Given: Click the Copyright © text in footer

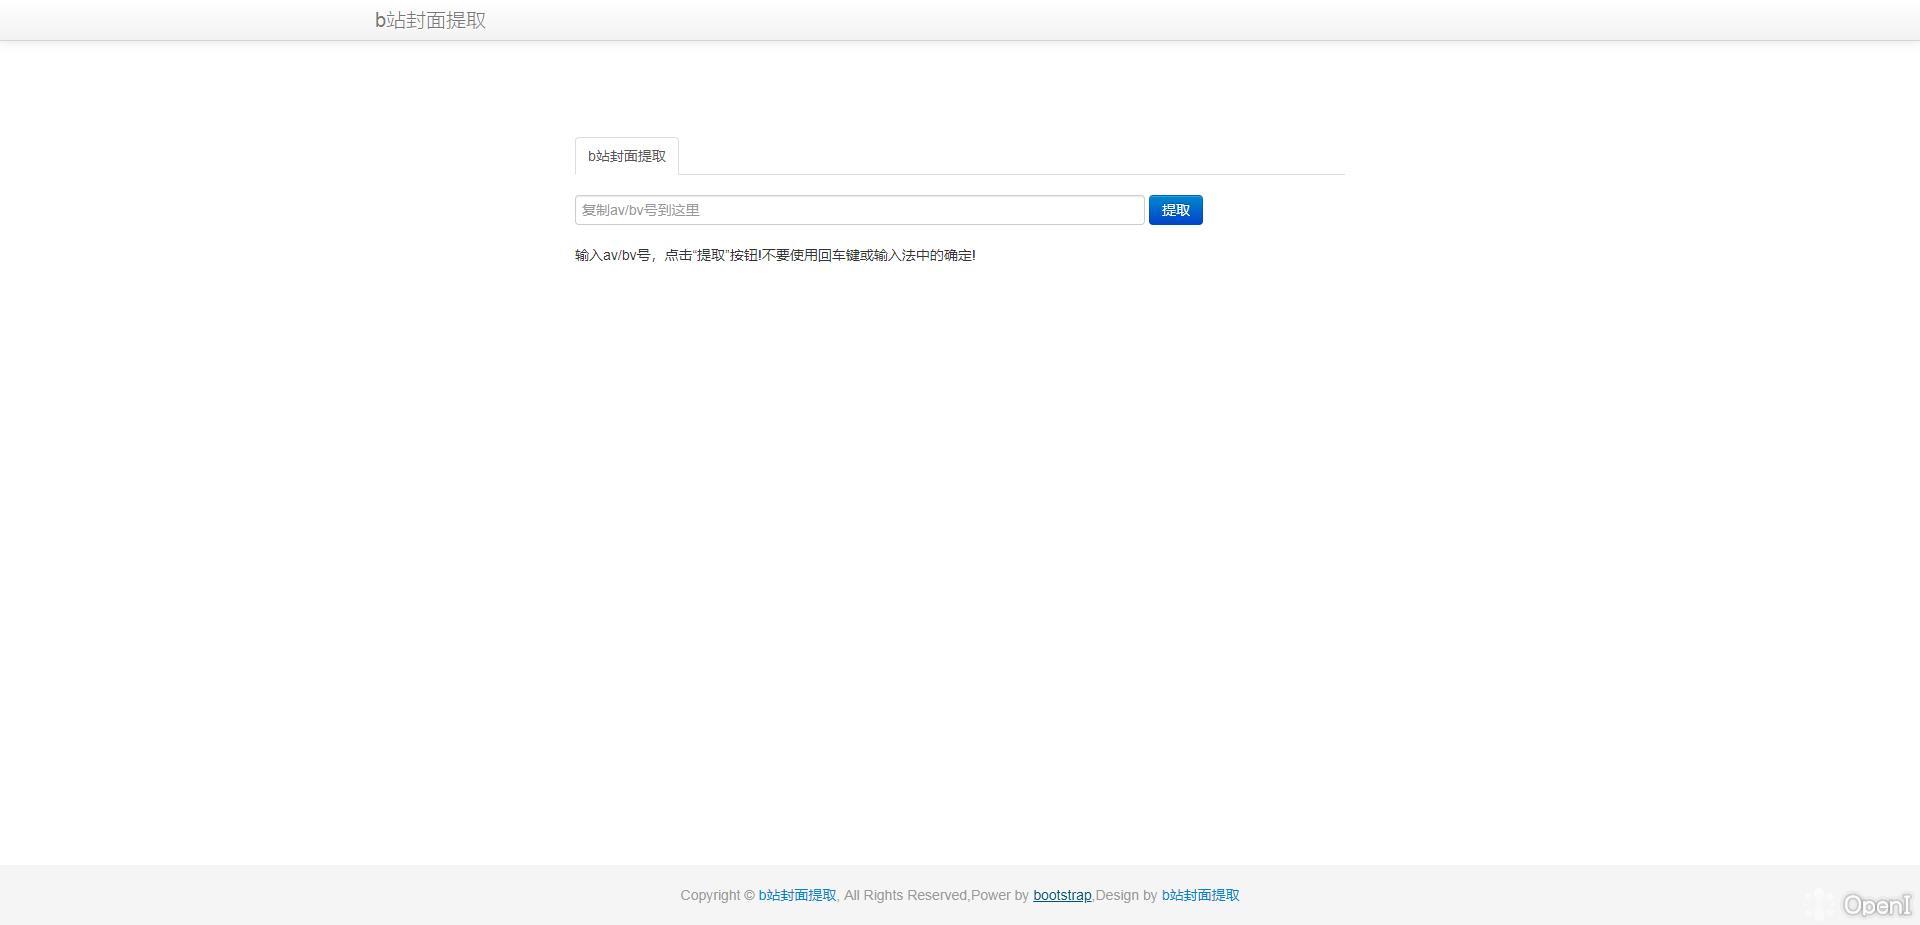Looking at the screenshot, I should [716, 895].
